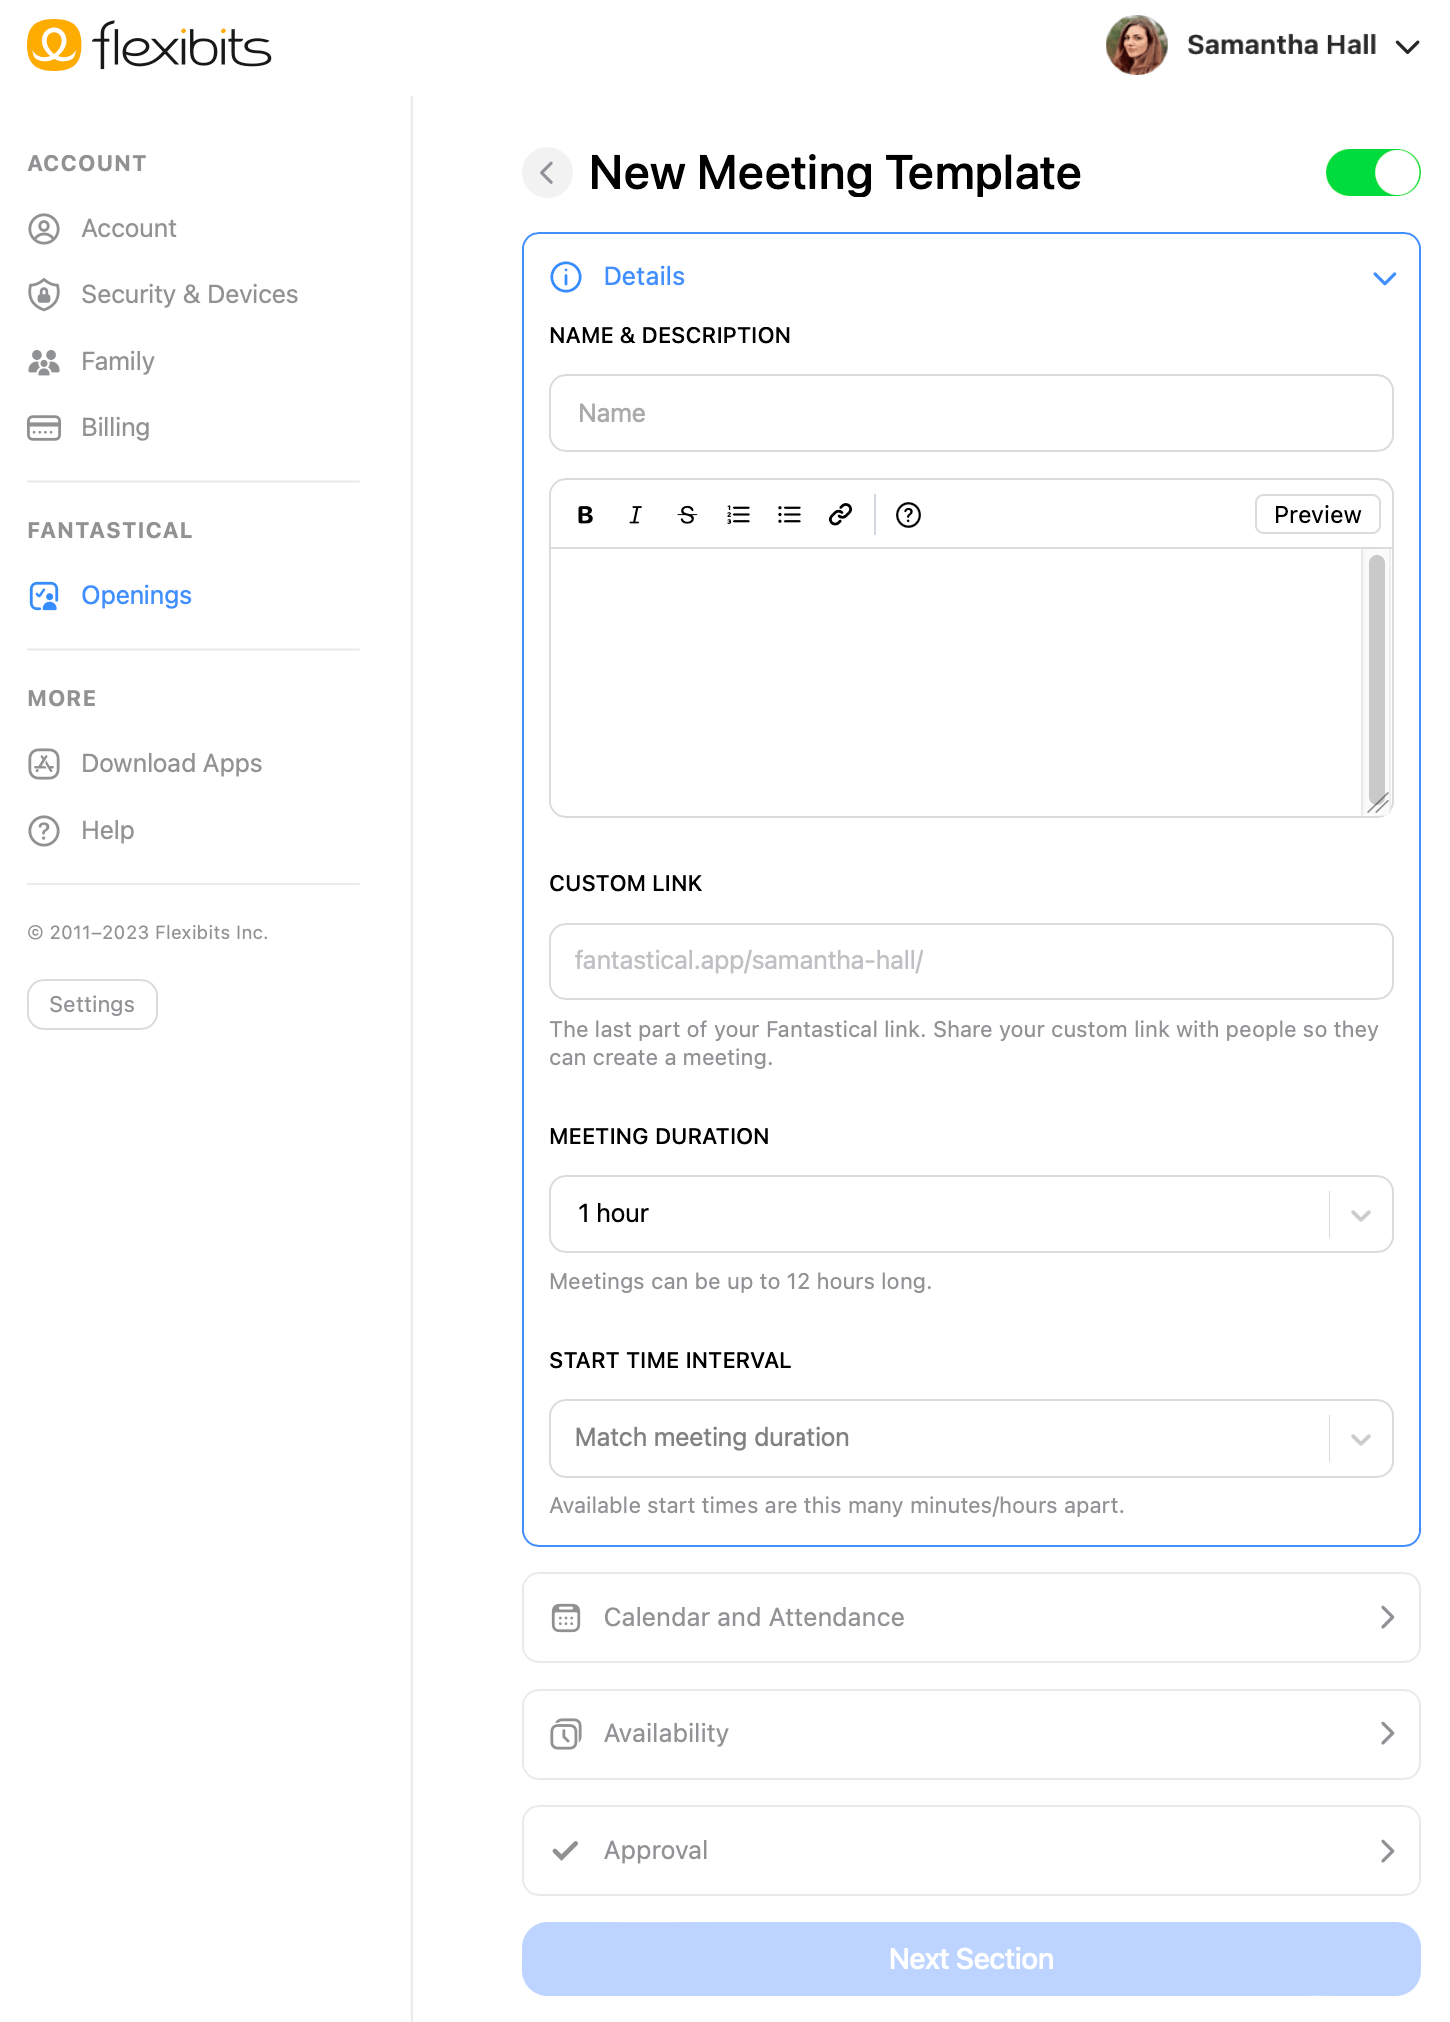Click inside the description text area
Image resolution: width=1450 pixels, height=2022 pixels.
click(957, 682)
